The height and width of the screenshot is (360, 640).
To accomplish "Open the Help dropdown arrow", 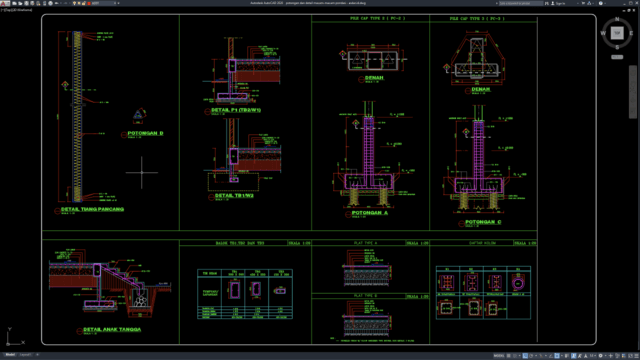I will [x=605, y=3].
